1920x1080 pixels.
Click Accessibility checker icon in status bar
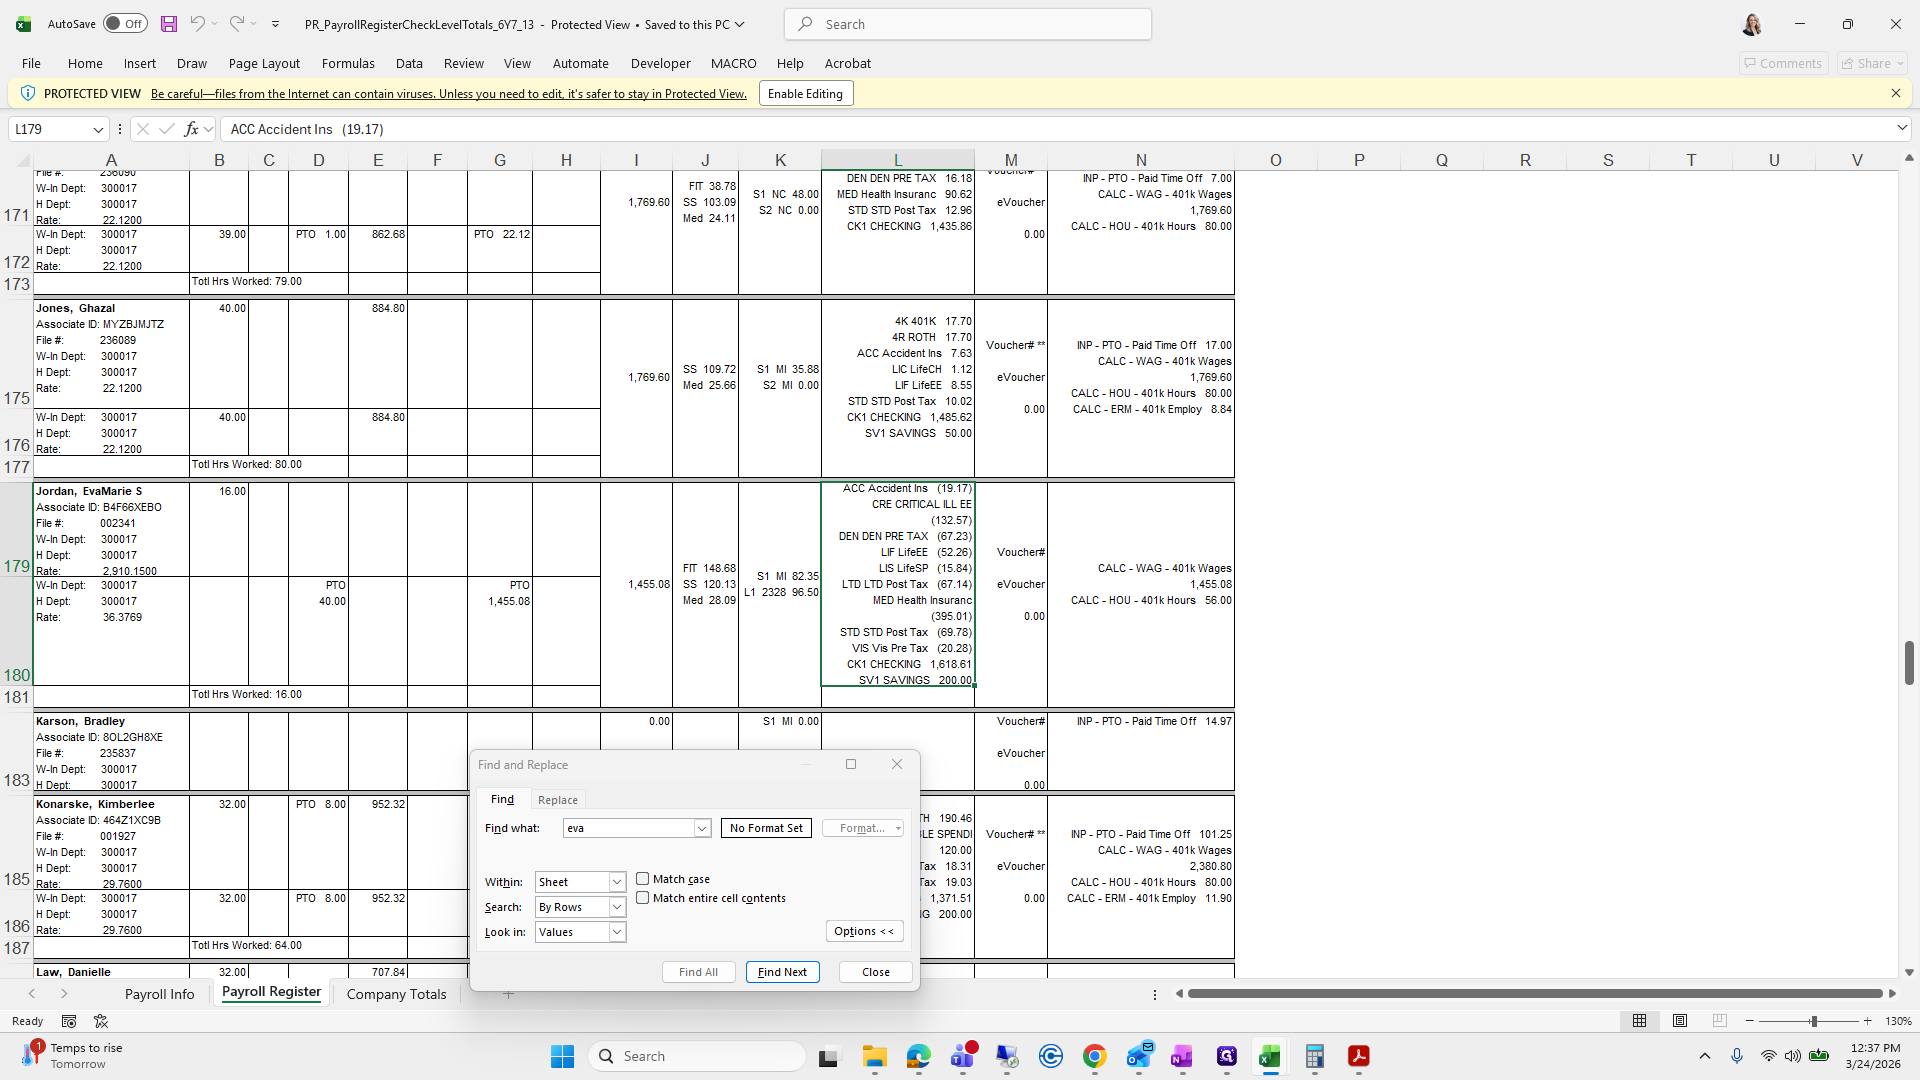pos(101,1021)
